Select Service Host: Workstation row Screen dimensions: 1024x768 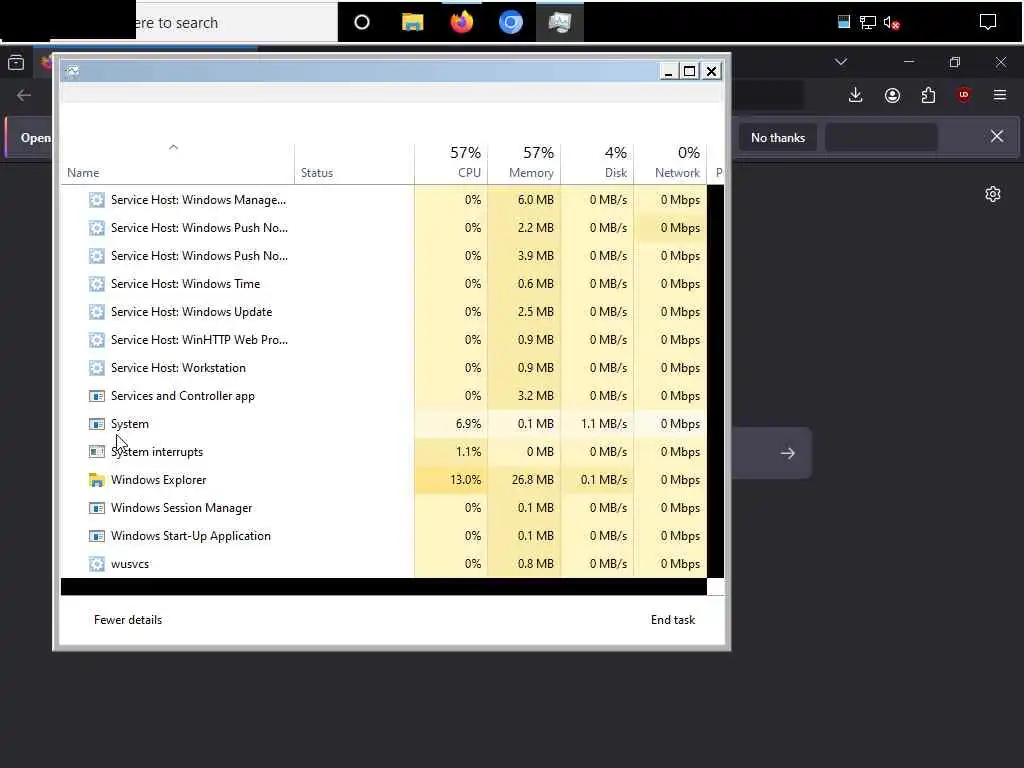(x=384, y=368)
